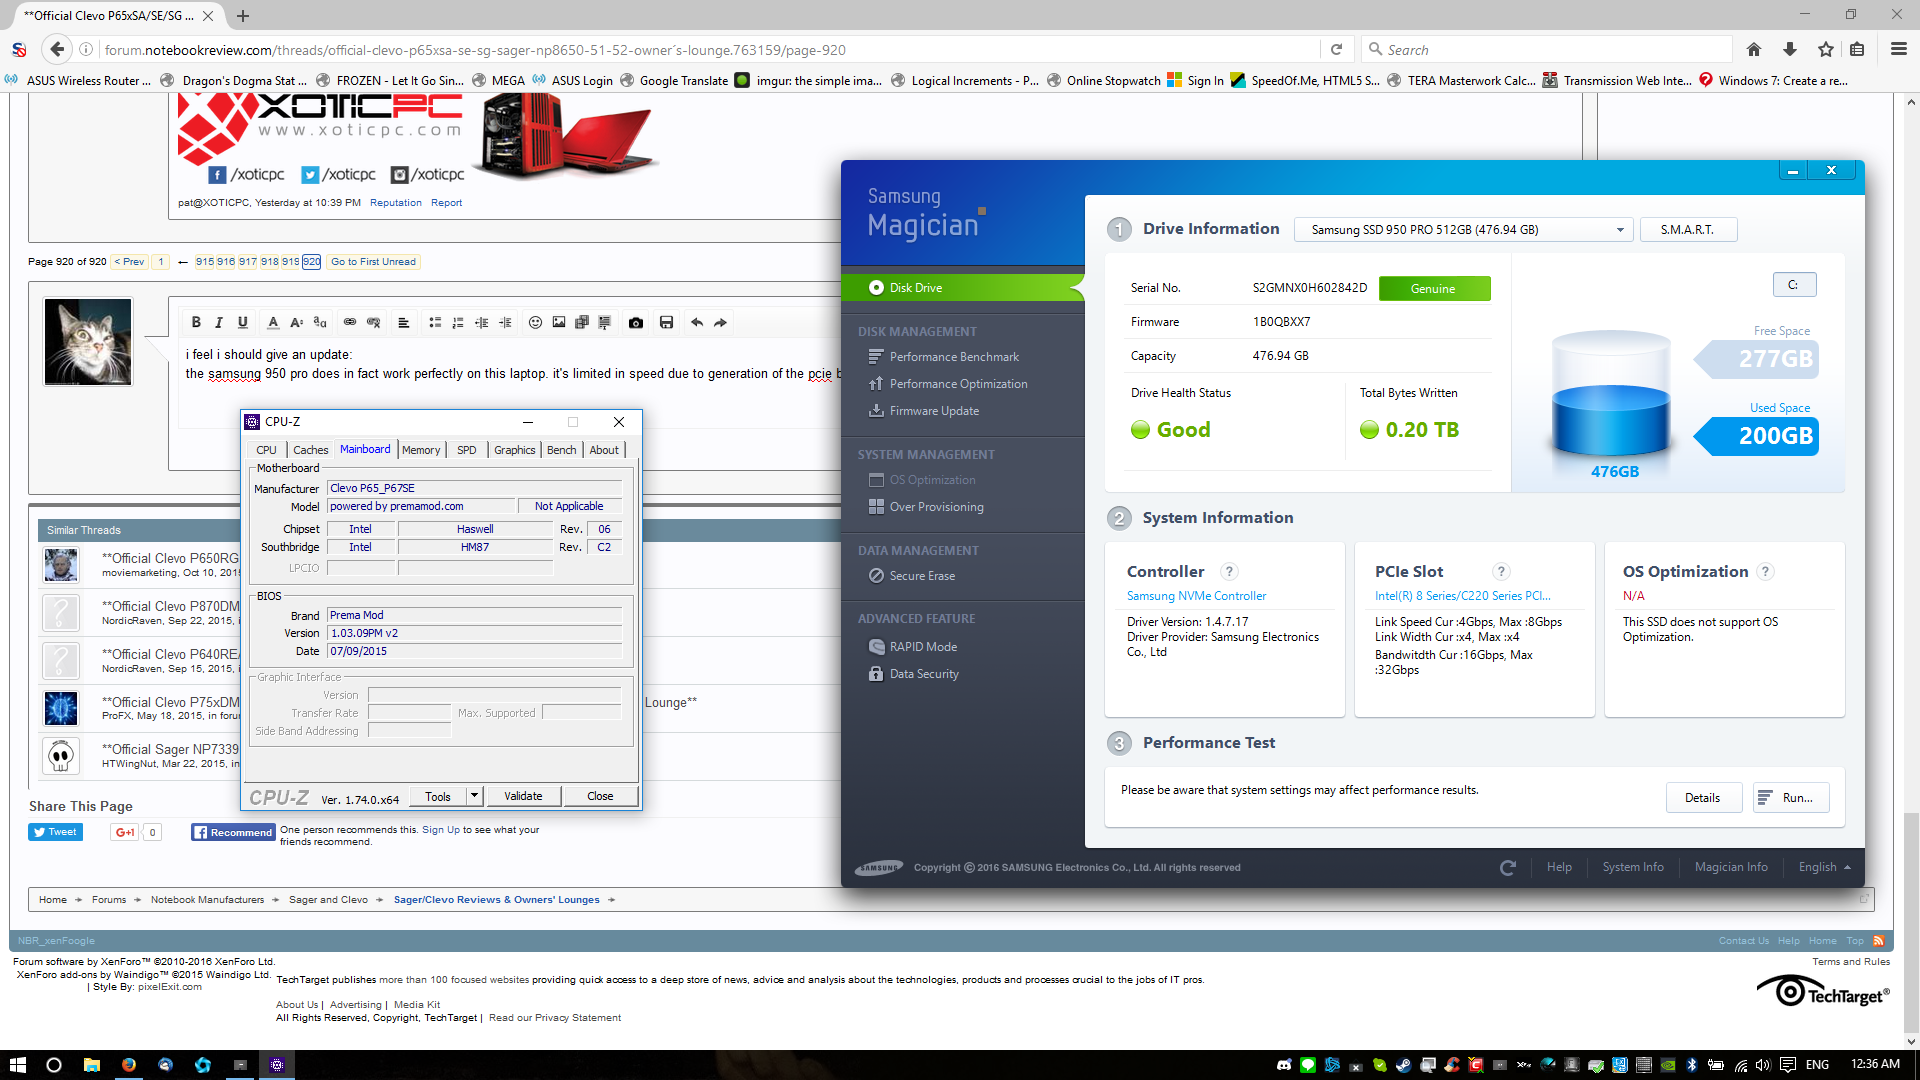Screen dimensions: 1920x1080
Task: Open the font family dropdown in the editor
Action: pyautogui.click(x=320, y=322)
